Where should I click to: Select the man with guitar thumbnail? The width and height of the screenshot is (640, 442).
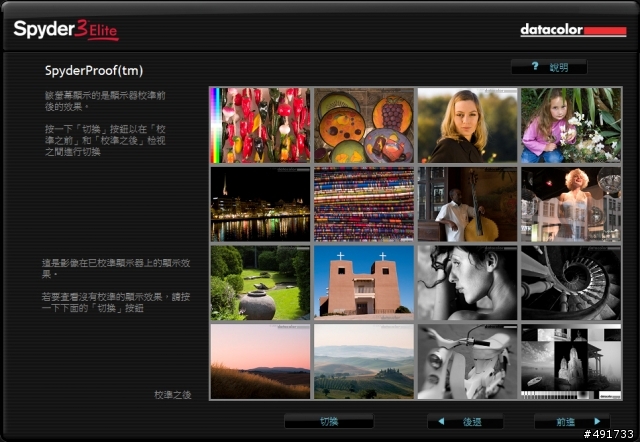click(x=467, y=204)
